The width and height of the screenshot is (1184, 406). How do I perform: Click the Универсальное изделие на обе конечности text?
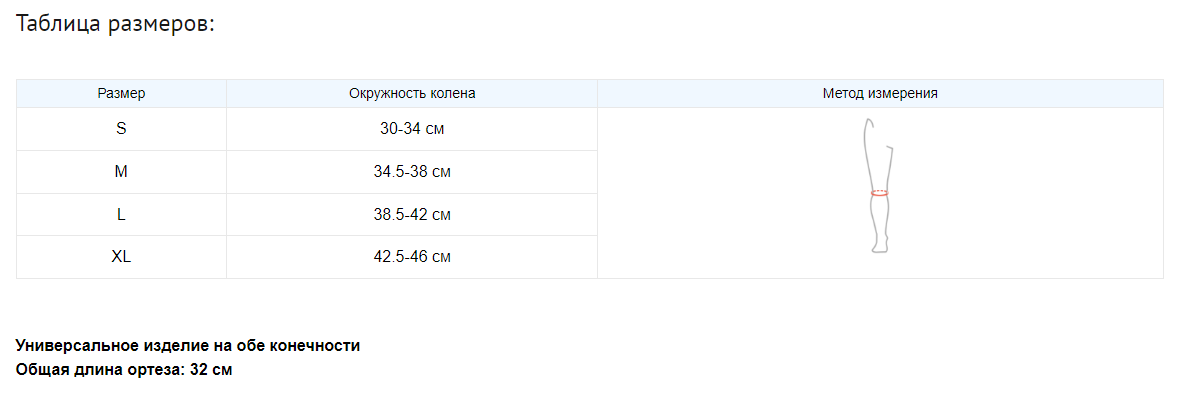(188, 346)
